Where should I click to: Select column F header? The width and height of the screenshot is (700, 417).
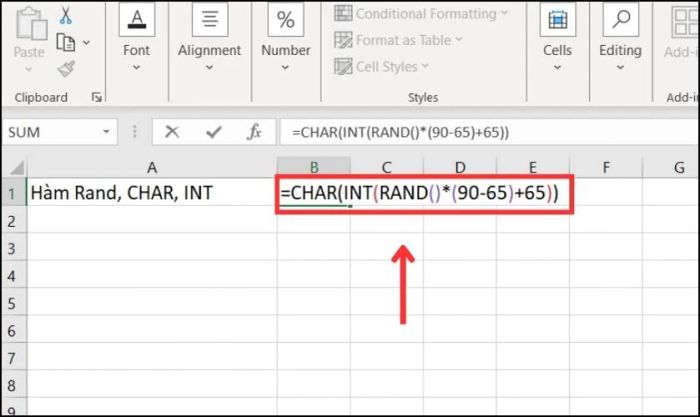(x=606, y=167)
